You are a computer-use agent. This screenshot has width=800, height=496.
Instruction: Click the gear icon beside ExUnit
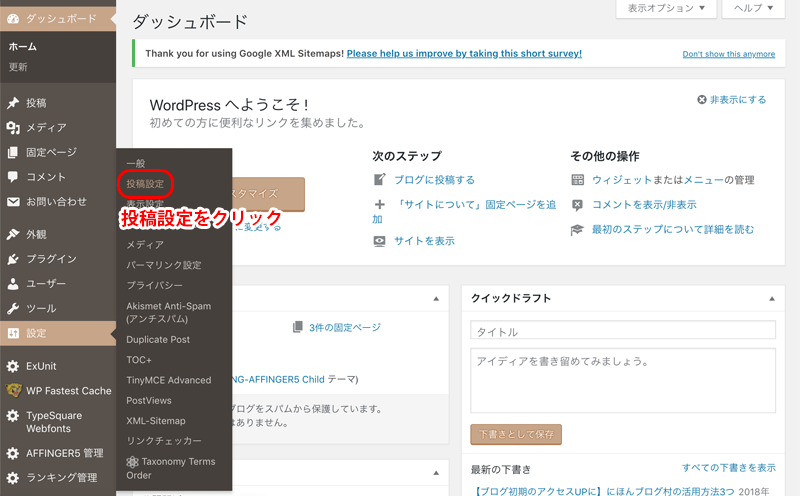13,366
